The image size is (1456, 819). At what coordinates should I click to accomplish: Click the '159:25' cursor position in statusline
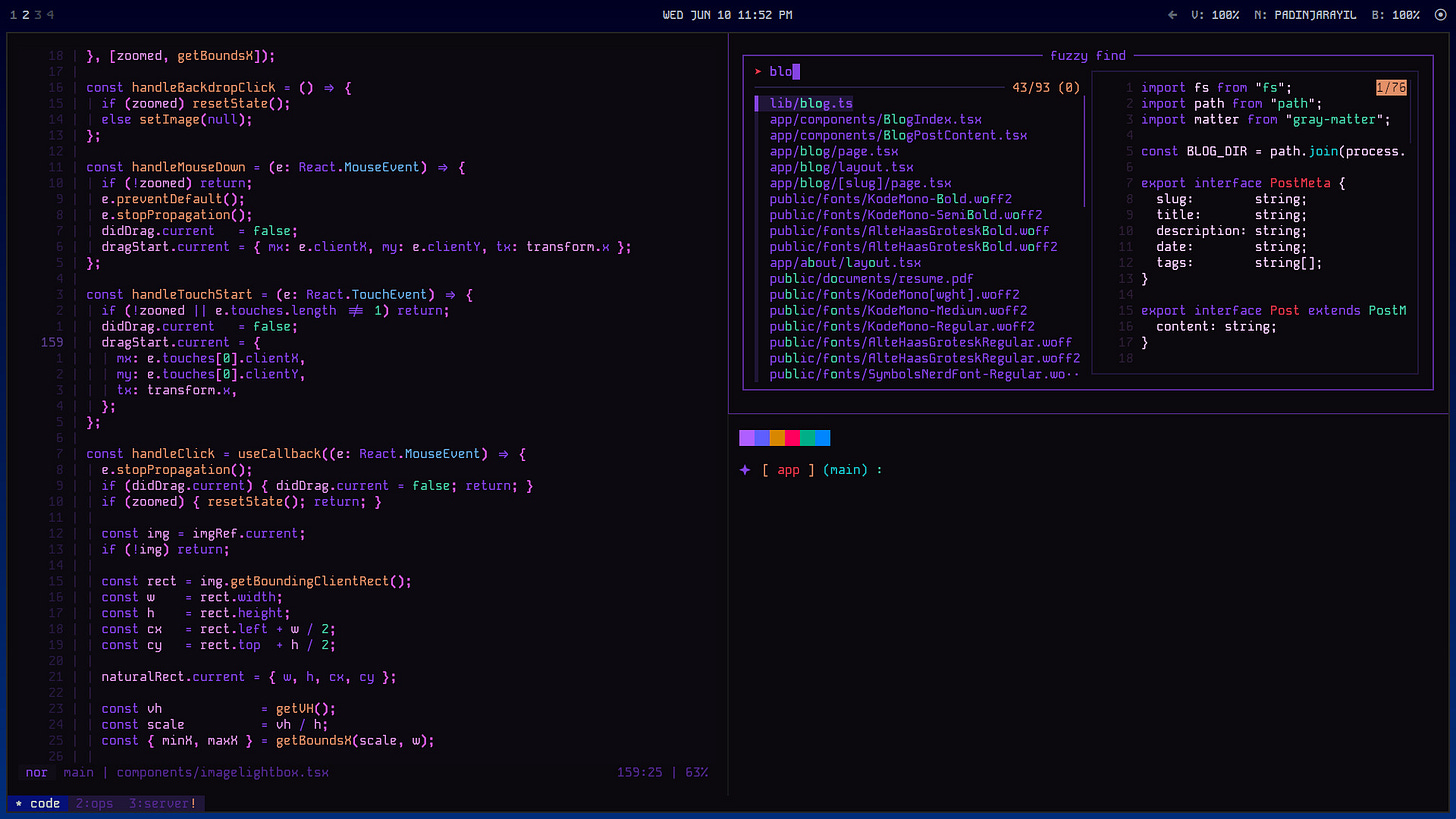(x=640, y=773)
